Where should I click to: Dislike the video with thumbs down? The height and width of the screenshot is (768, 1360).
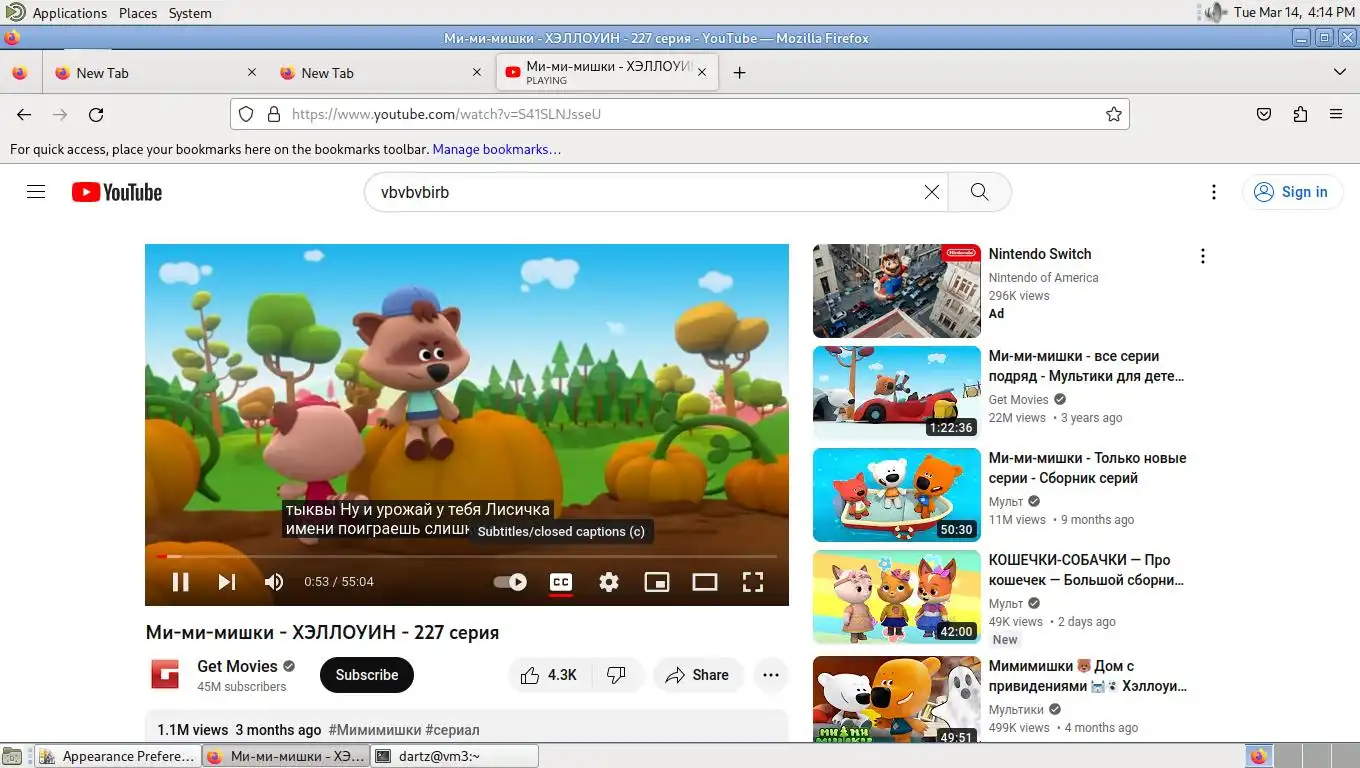(x=617, y=675)
